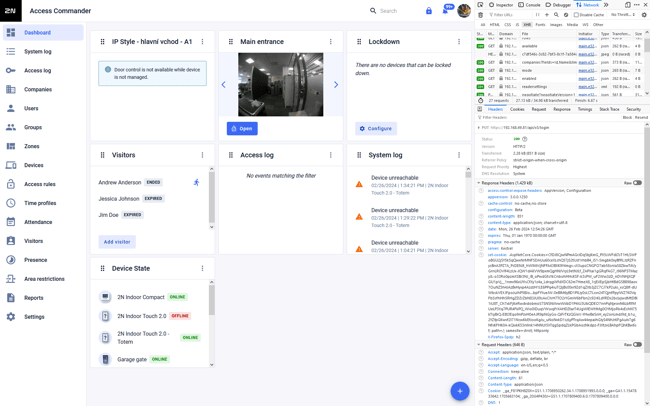
Task: Open the throttling dropdown in DevTools
Action: 623,15
